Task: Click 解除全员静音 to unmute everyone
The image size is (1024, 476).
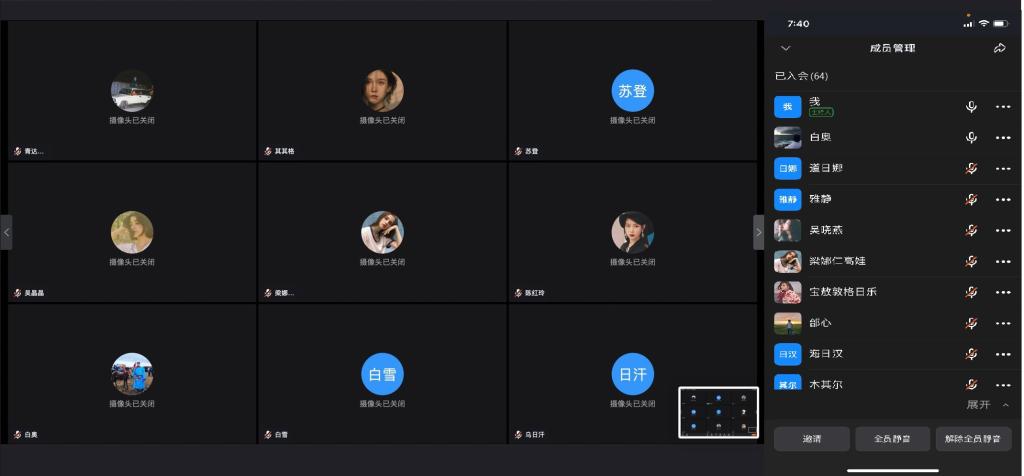Action: [973, 439]
